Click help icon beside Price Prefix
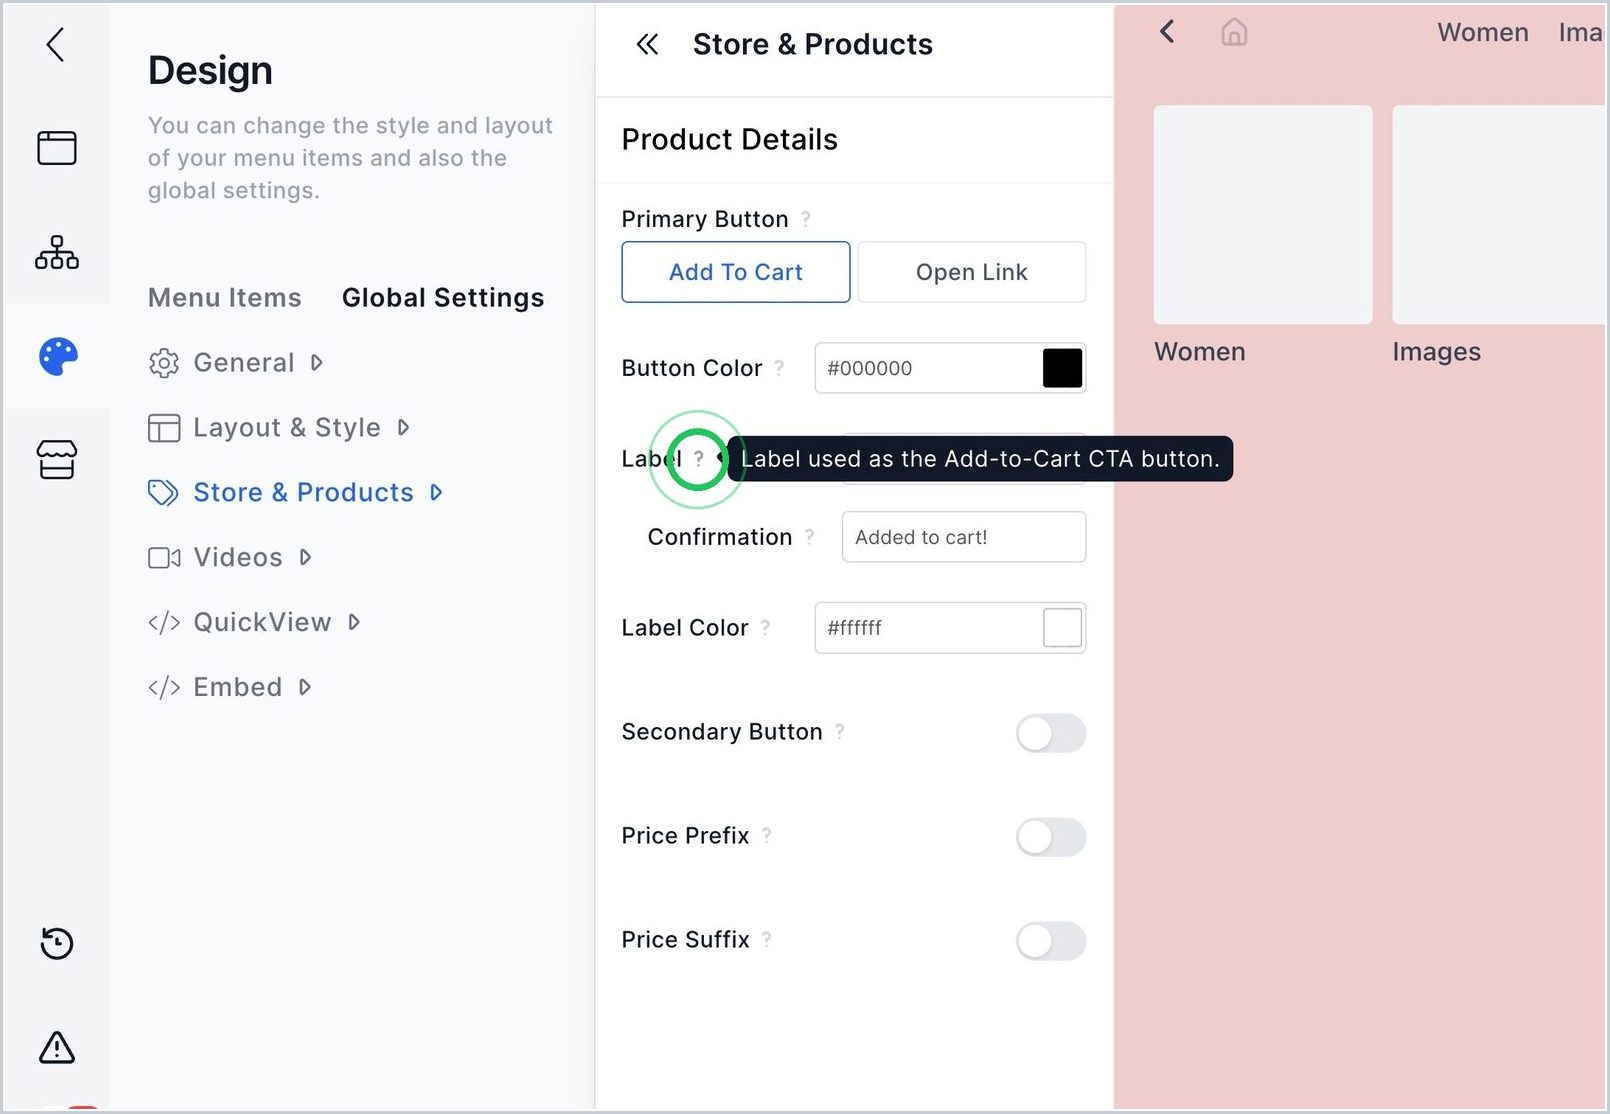 coord(766,836)
